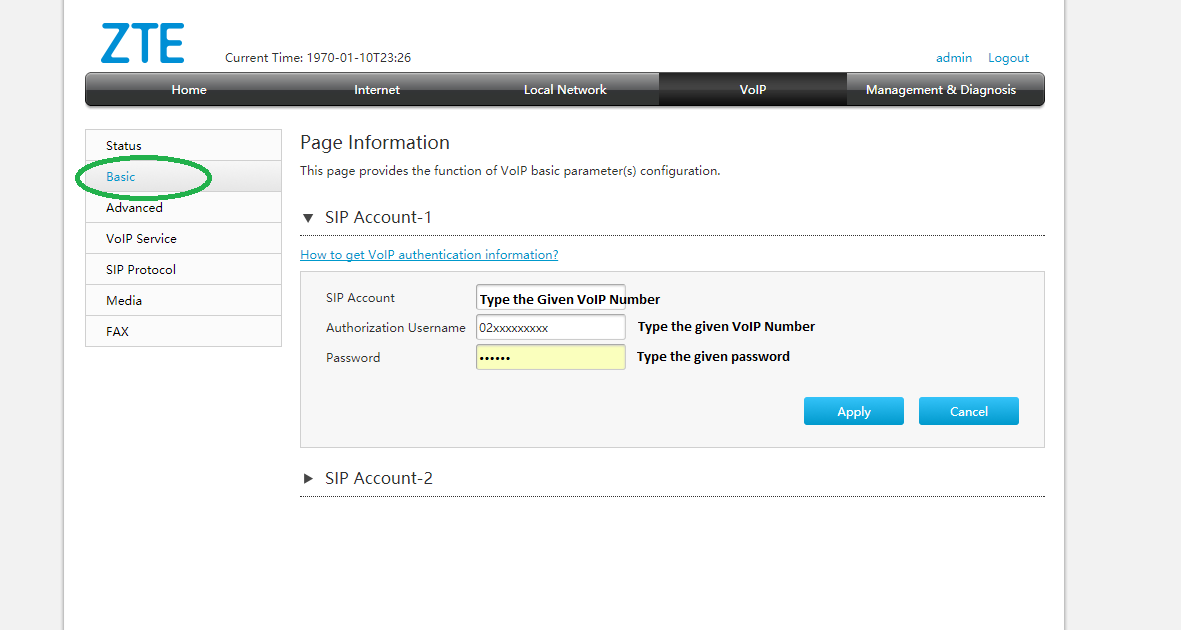Image resolution: width=1181 pixels, height=630 pixels.
Task: Click VoIP basic parameter description text
Action: [510, 171]
